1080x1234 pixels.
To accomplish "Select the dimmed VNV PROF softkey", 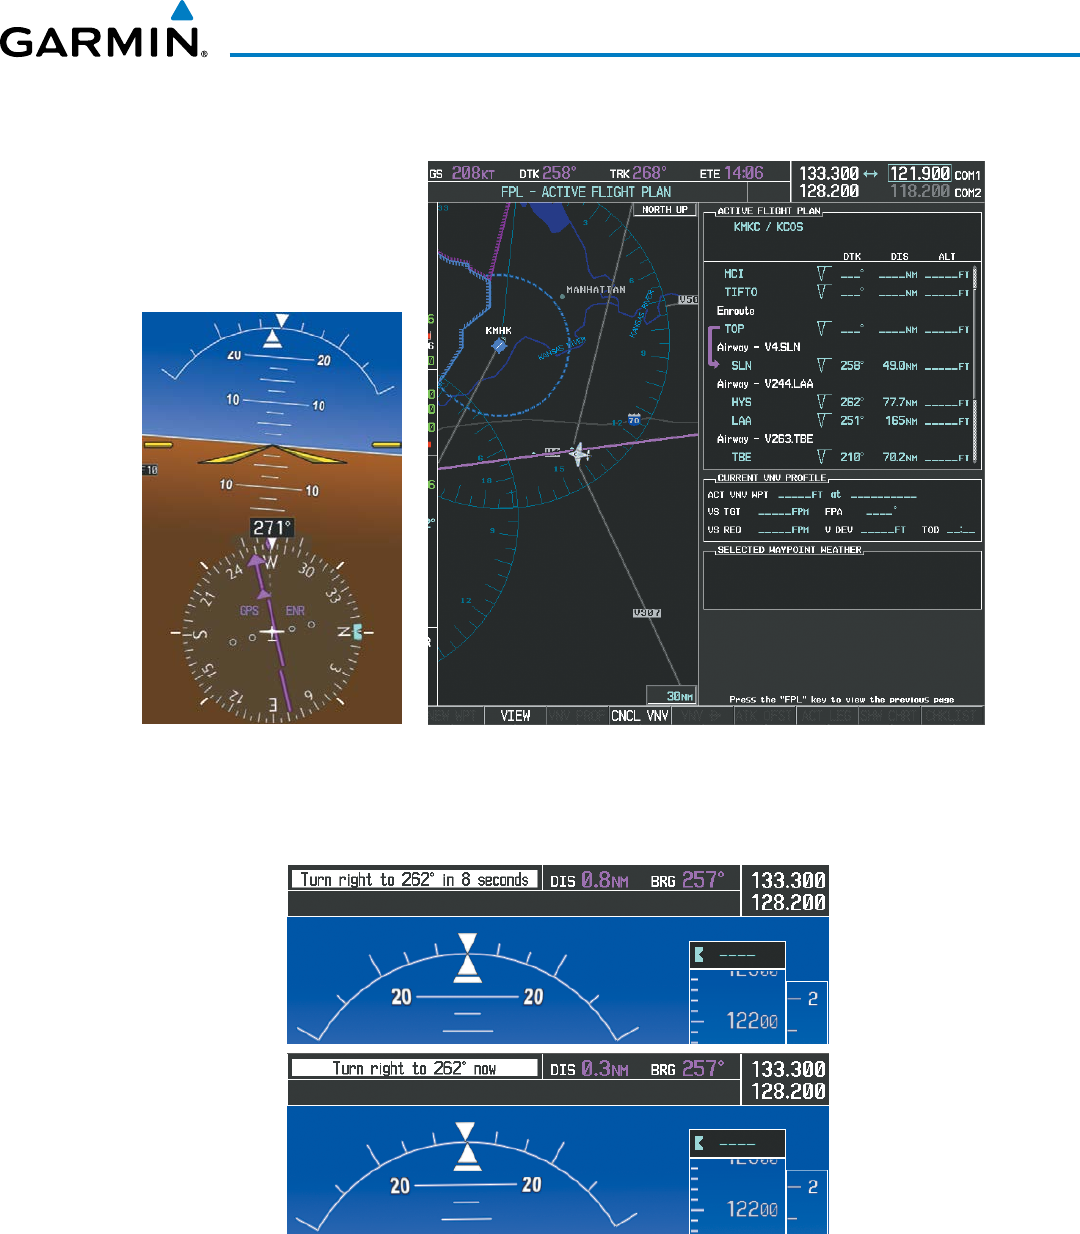I will pos(578,716).
